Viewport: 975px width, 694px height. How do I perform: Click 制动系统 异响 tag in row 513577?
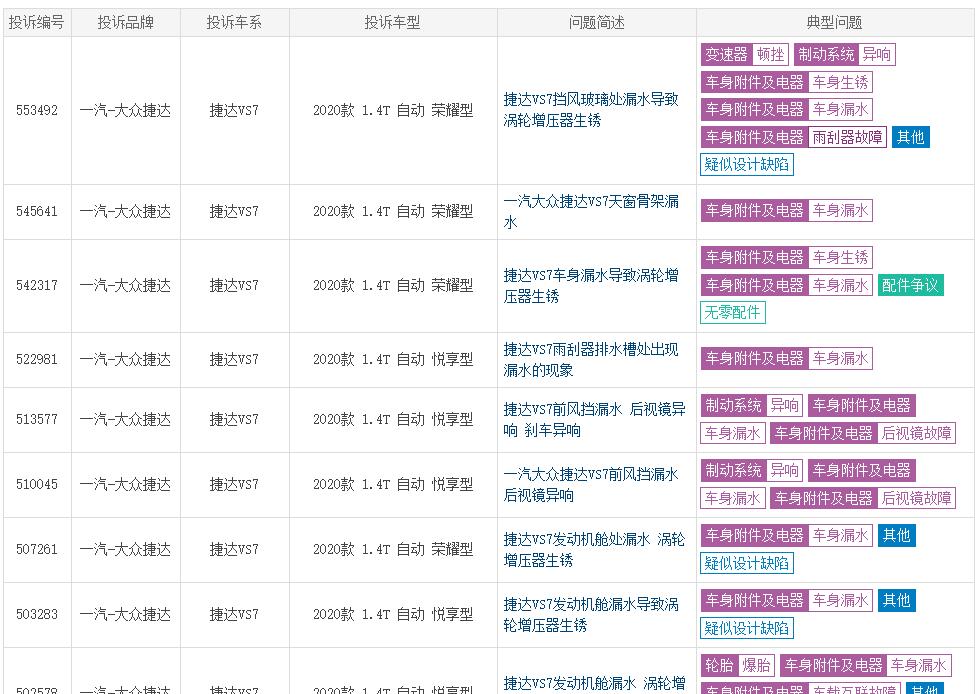tap(751, 405)
